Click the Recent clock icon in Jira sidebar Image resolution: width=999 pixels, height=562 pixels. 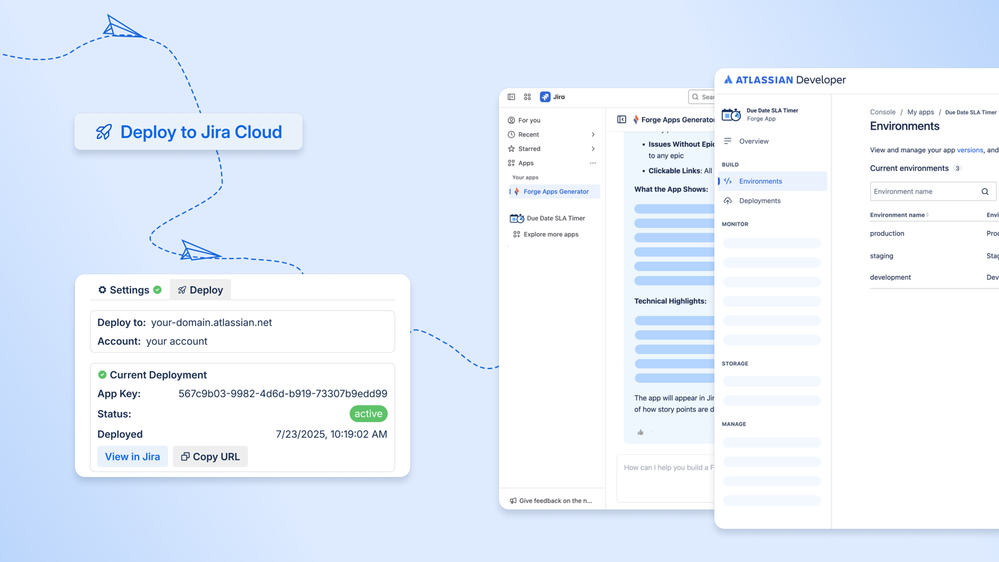(511, 134)
